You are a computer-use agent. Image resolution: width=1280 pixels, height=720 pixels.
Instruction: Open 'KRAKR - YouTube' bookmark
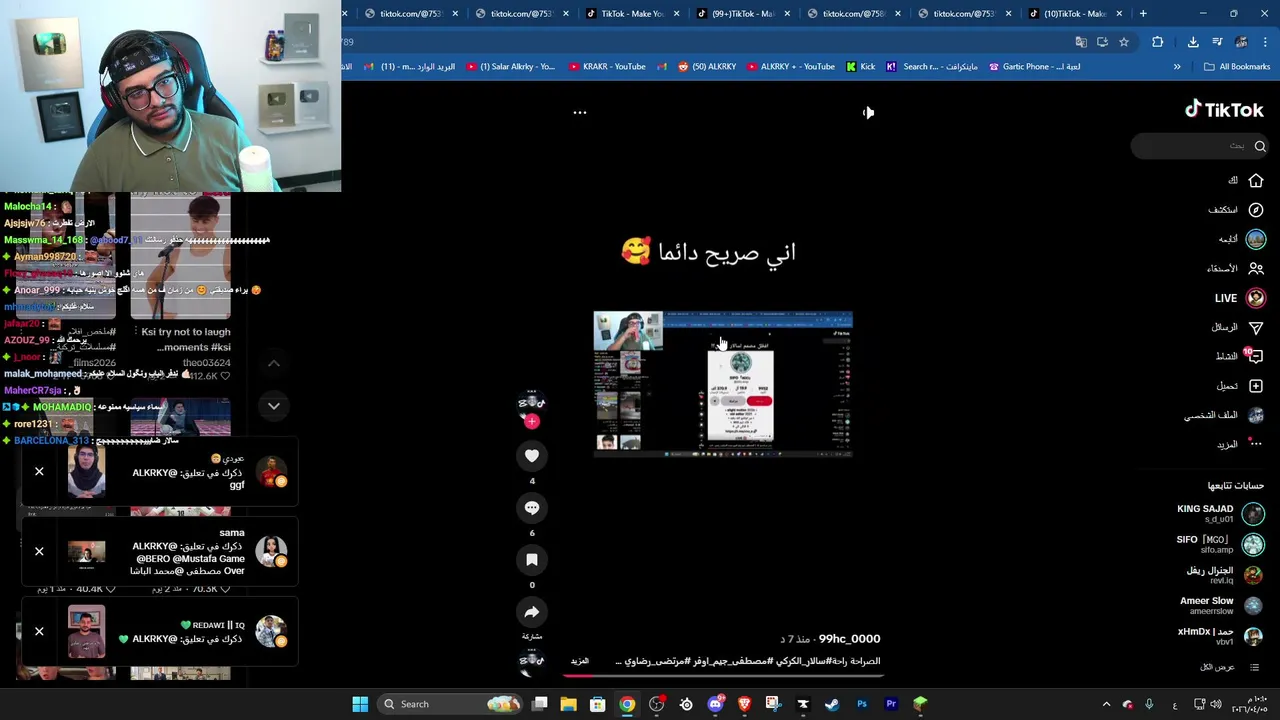pos(607,67)
